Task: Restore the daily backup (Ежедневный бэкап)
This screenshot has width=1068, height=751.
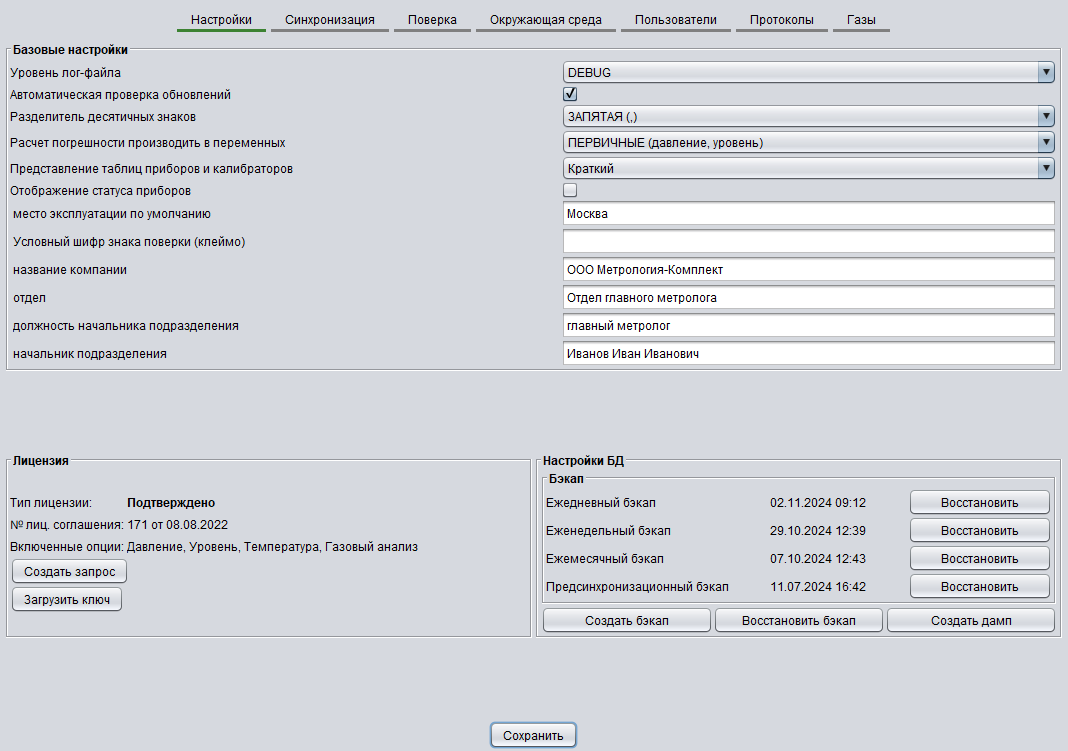Action: click(979, 502)
